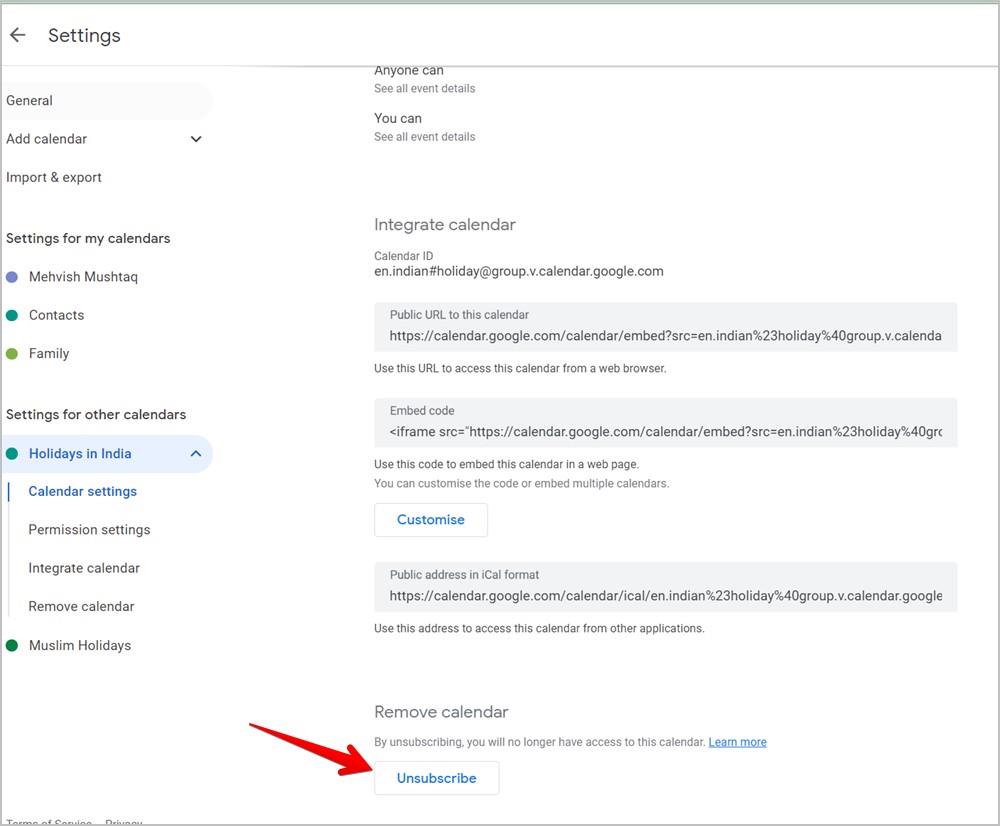1000x826 pixels.
Task: Jump to Remove calendar subsection
Action: pos(81,606)
